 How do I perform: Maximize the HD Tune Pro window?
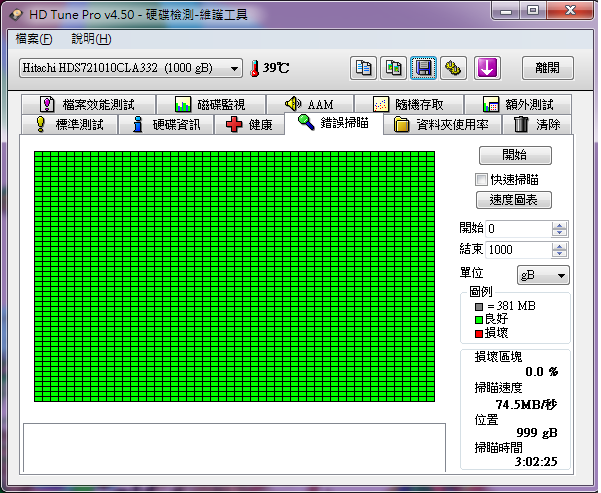point(533,10)
